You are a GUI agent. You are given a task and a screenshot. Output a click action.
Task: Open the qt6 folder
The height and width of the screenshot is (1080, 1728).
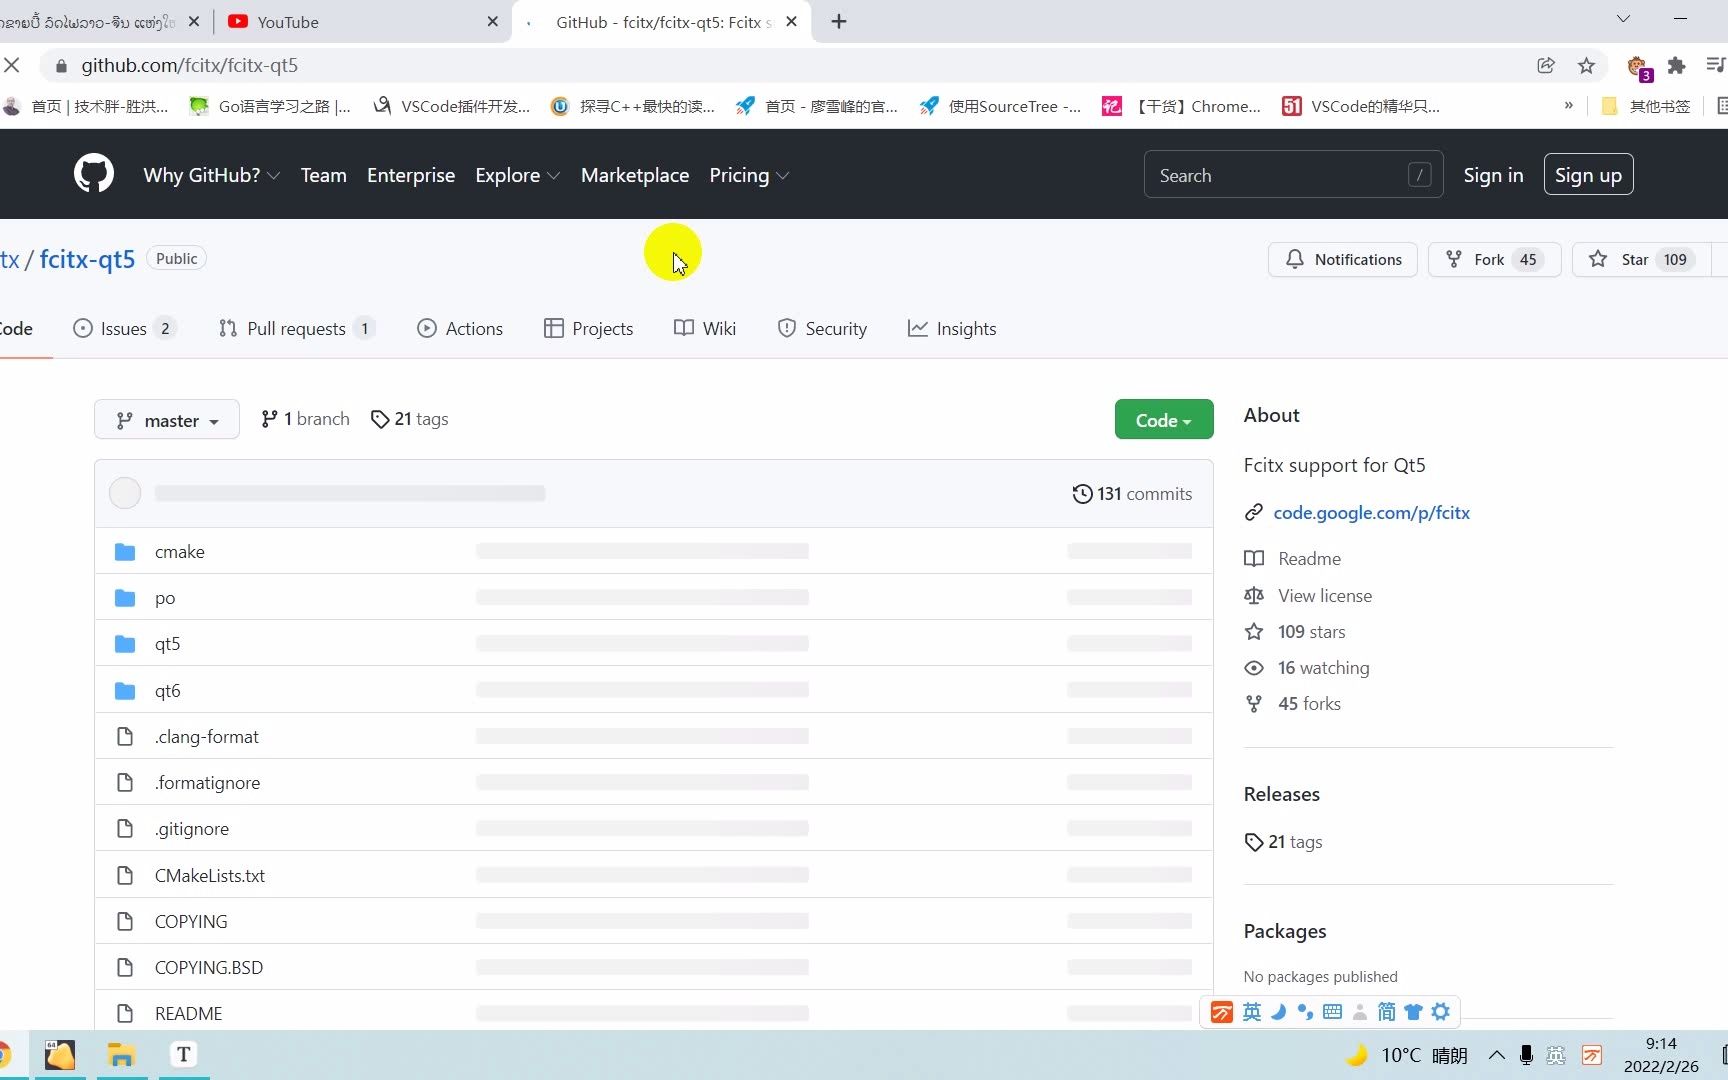click(168, 690)
